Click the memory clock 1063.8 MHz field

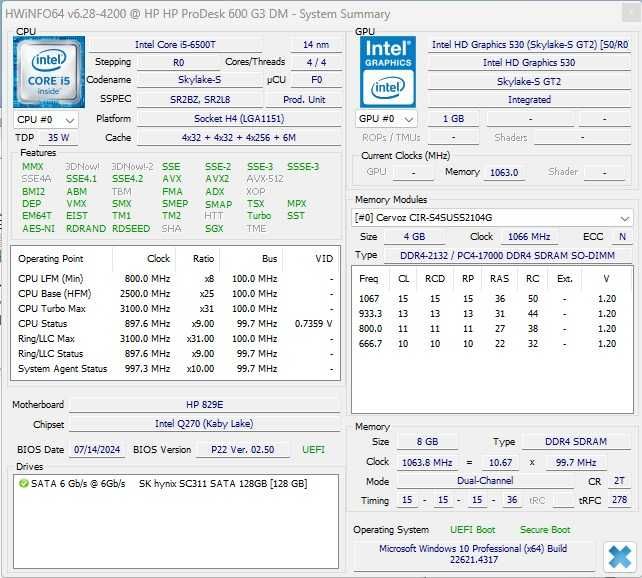point(427,463)
